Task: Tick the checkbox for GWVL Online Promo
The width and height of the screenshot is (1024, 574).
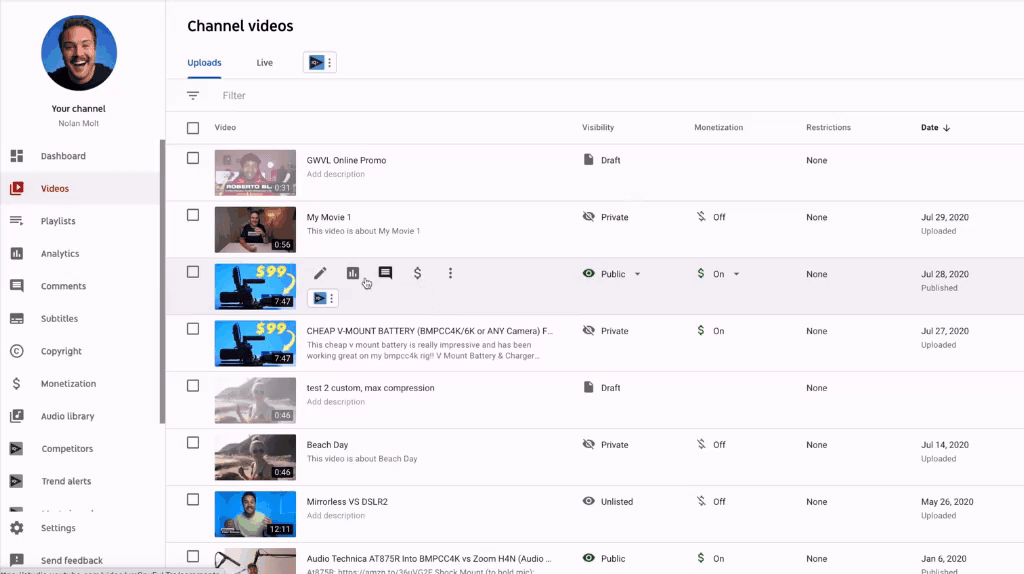Action: click(193, 158)
